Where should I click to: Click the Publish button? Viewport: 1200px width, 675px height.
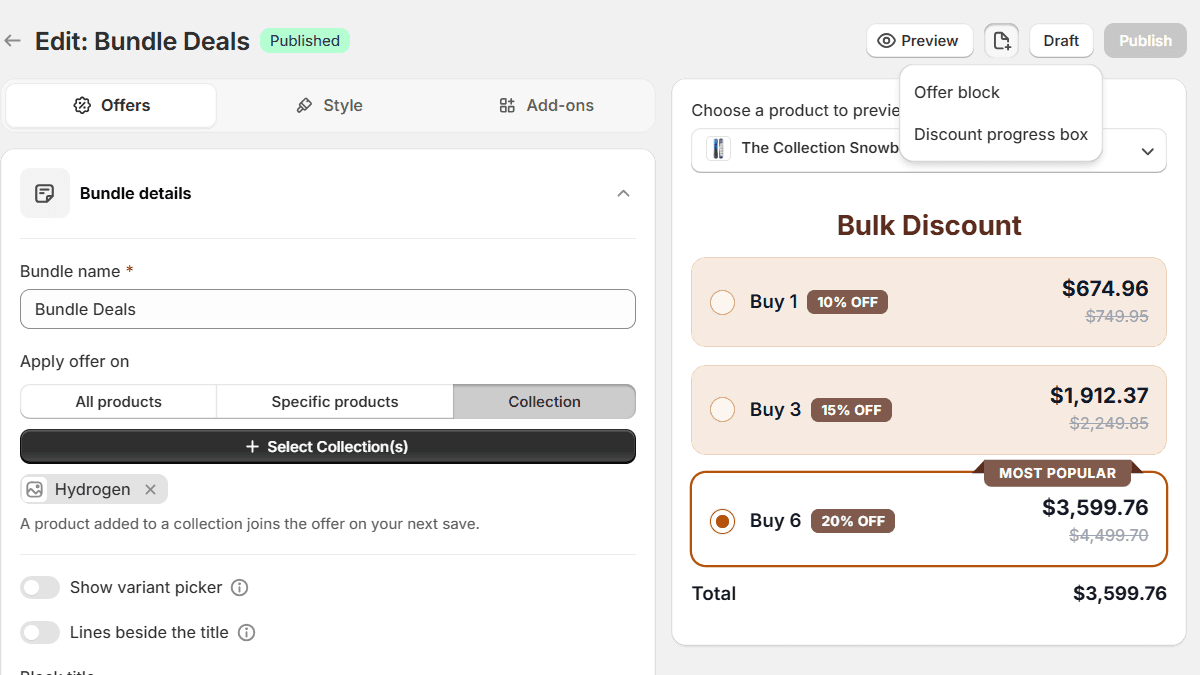pyautogui.click(x=1145, y=41)
